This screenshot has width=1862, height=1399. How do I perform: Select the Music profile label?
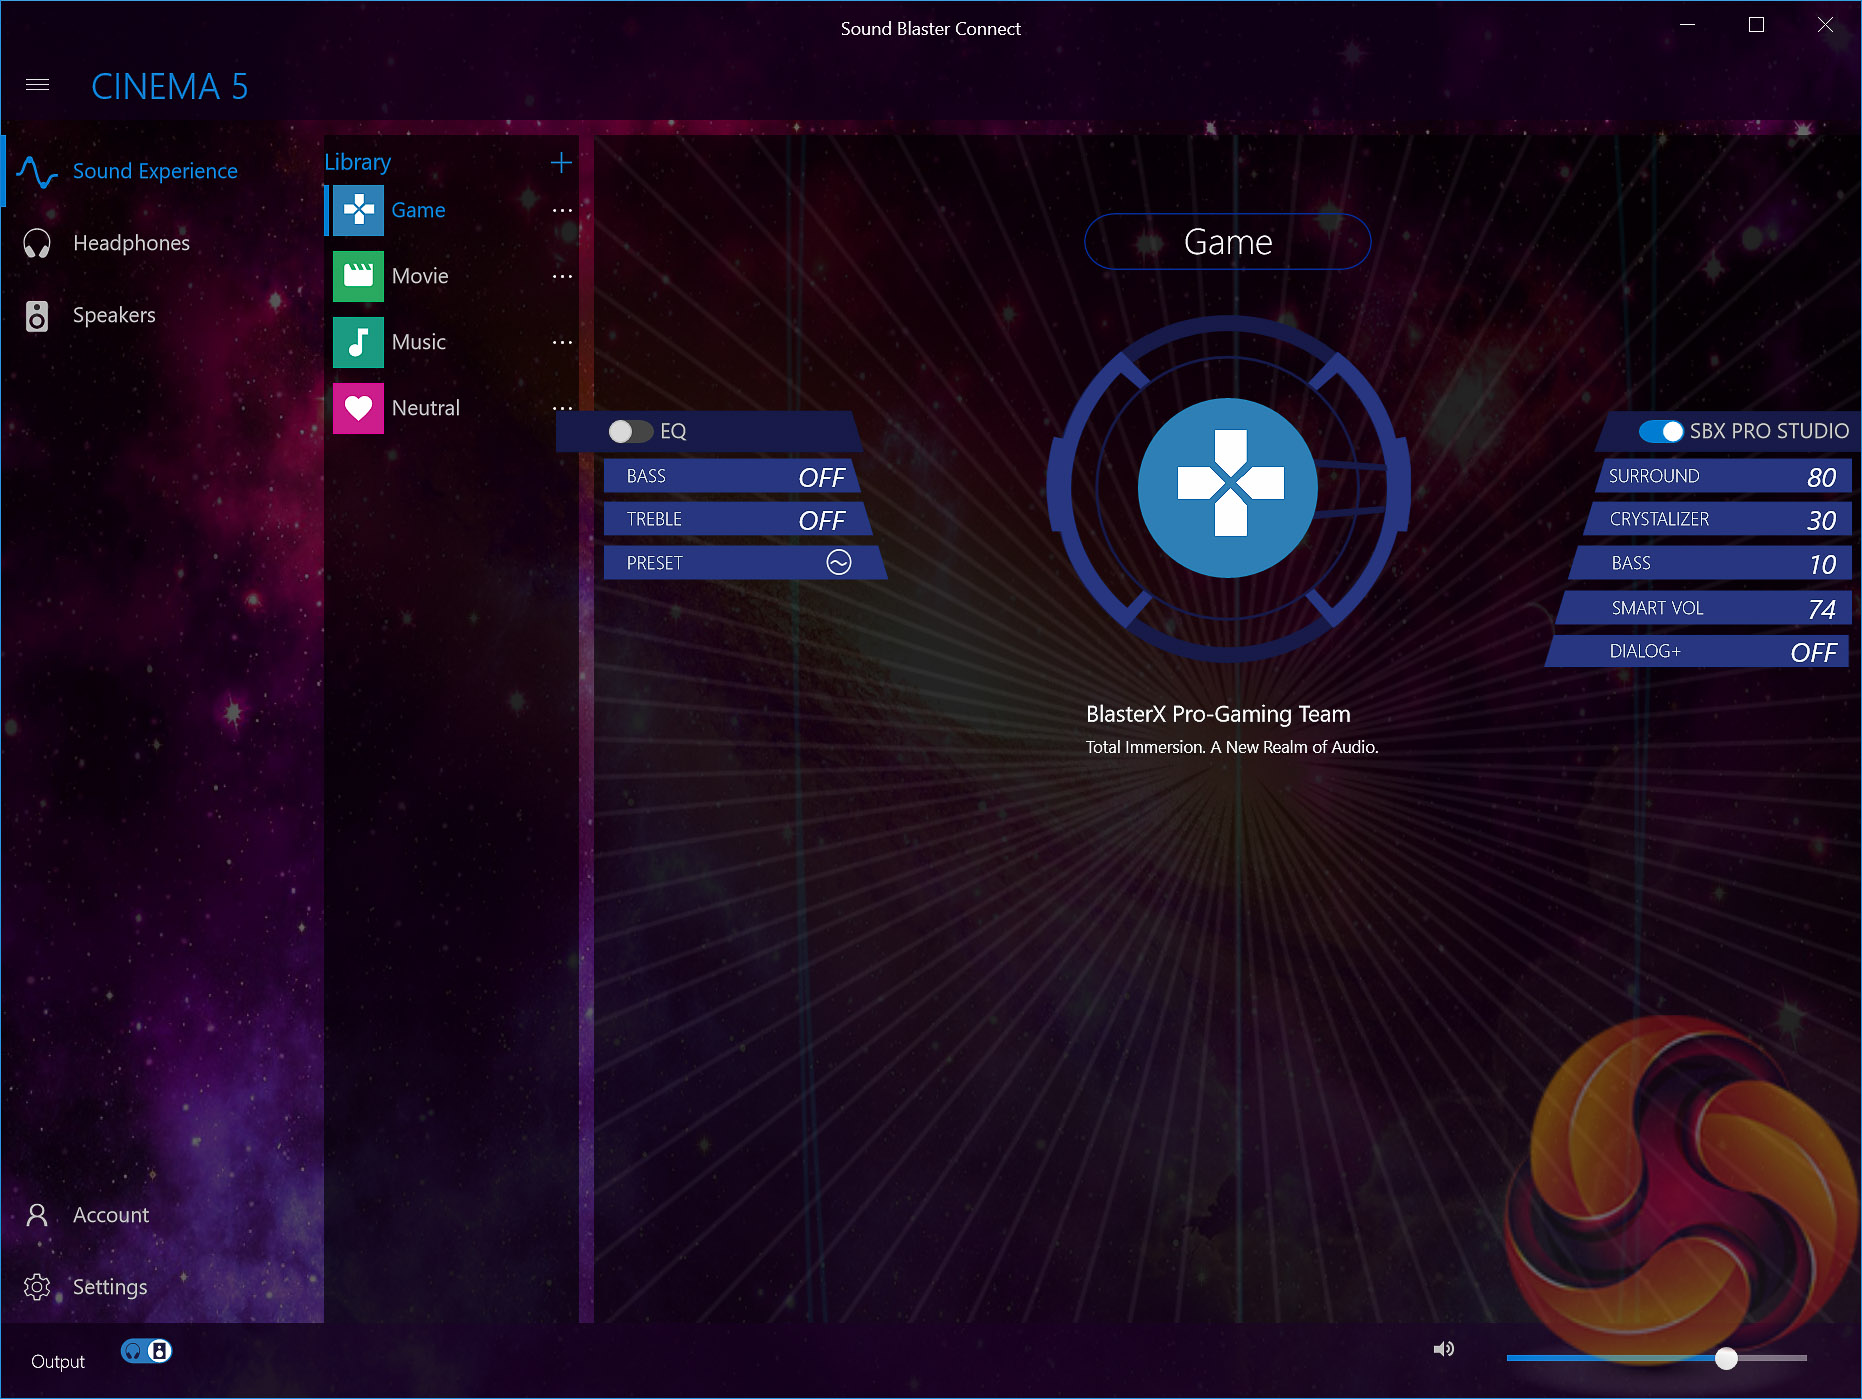[x=419, y=342]
